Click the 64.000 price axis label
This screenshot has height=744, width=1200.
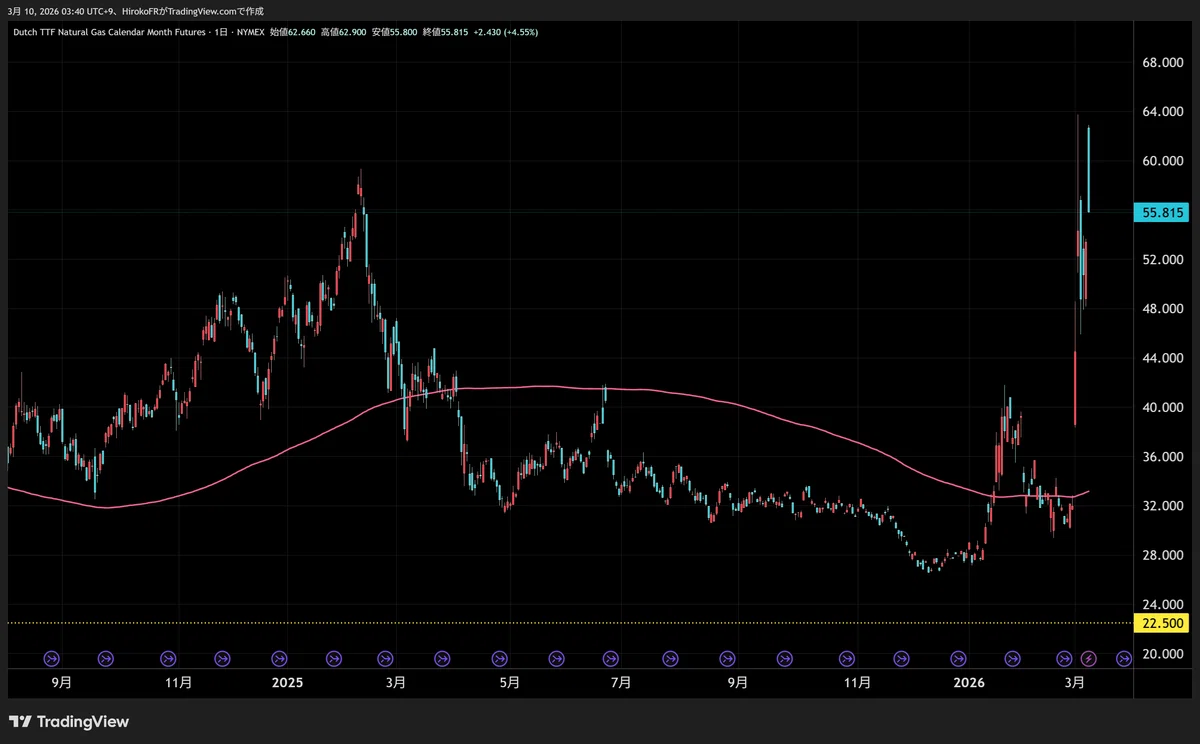point(1162,112)
